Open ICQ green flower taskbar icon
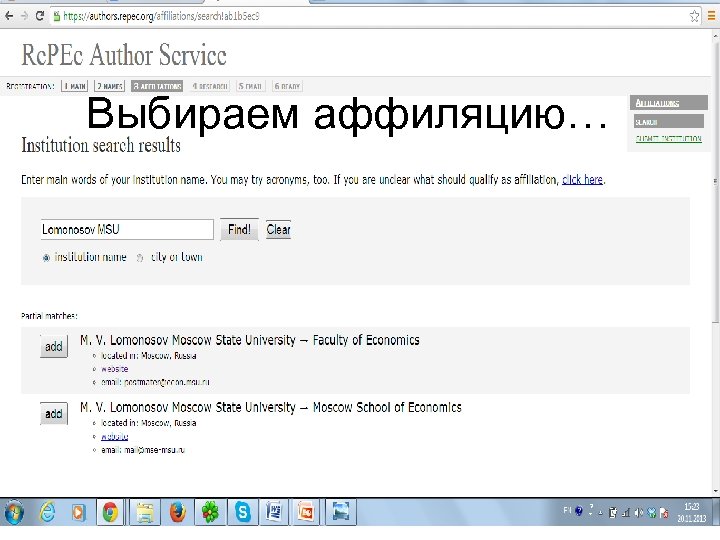720x540 pixels. pos(210,512)
